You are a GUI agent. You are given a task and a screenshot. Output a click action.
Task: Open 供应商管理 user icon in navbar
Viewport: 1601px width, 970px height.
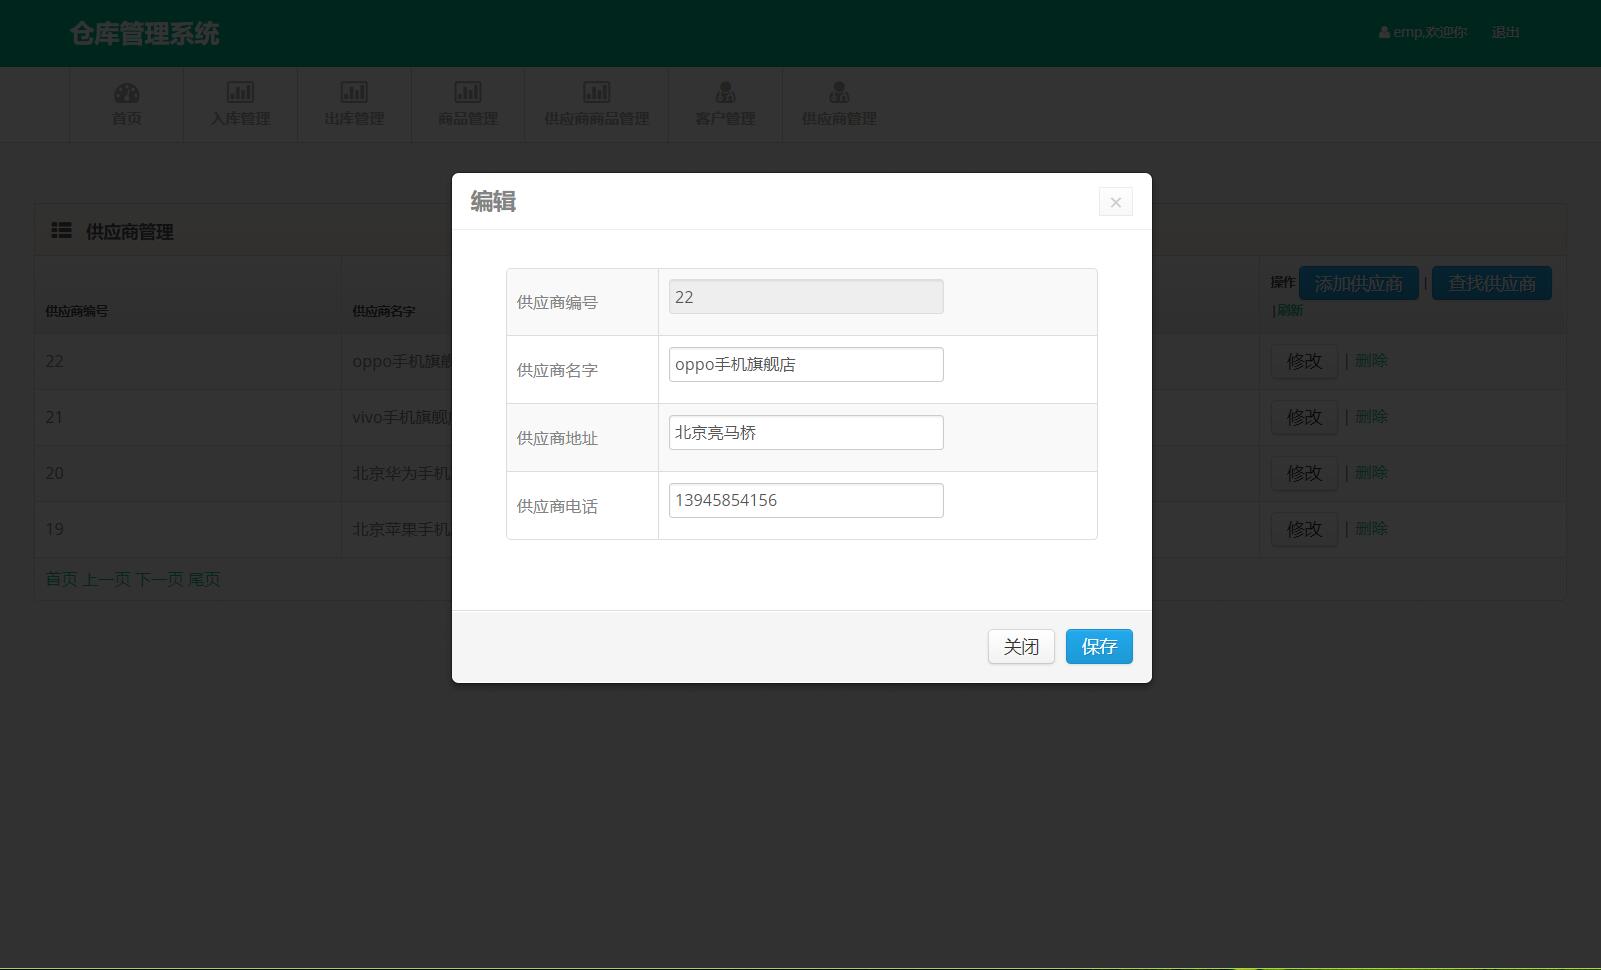click(x=839, y=92)
